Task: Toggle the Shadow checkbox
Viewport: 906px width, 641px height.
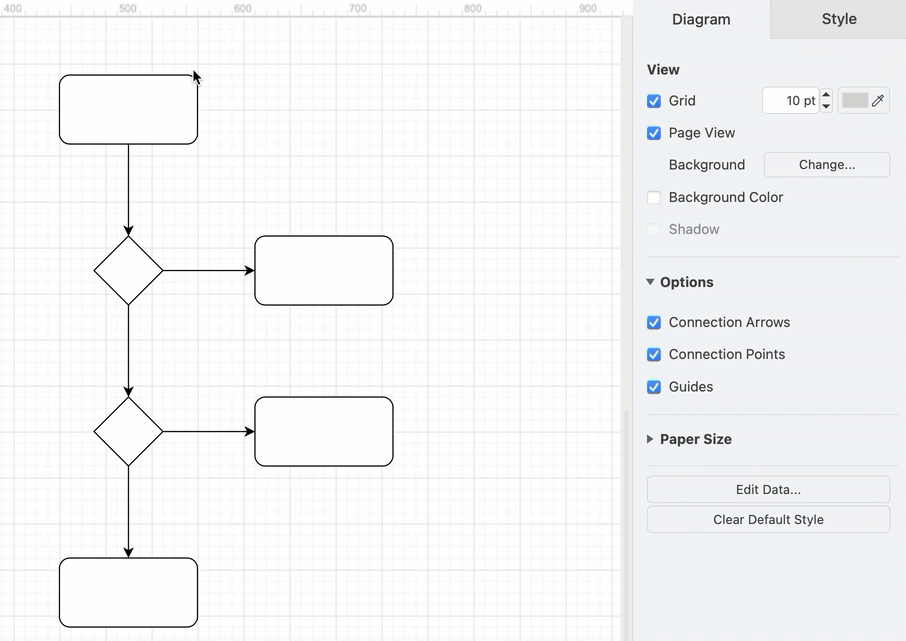Action: 653,229
